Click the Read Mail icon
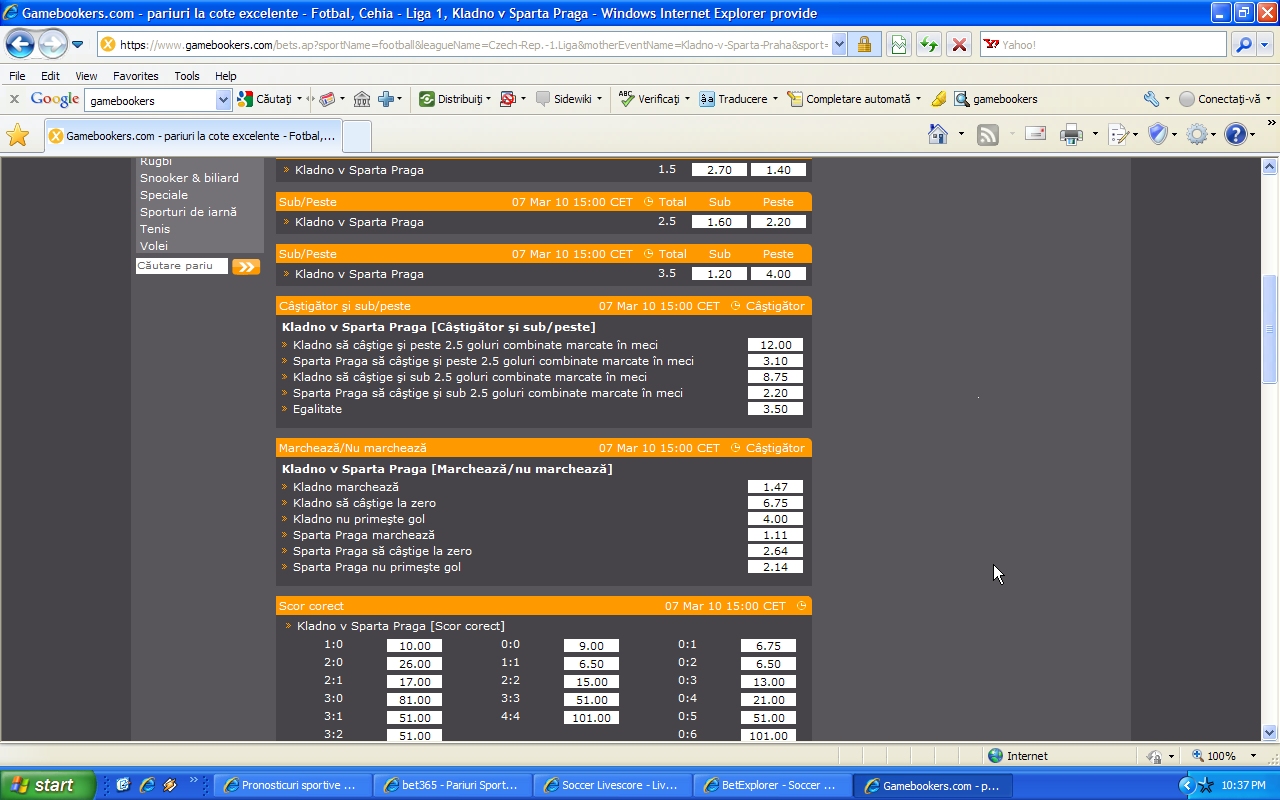 [x=1035, y=134]
